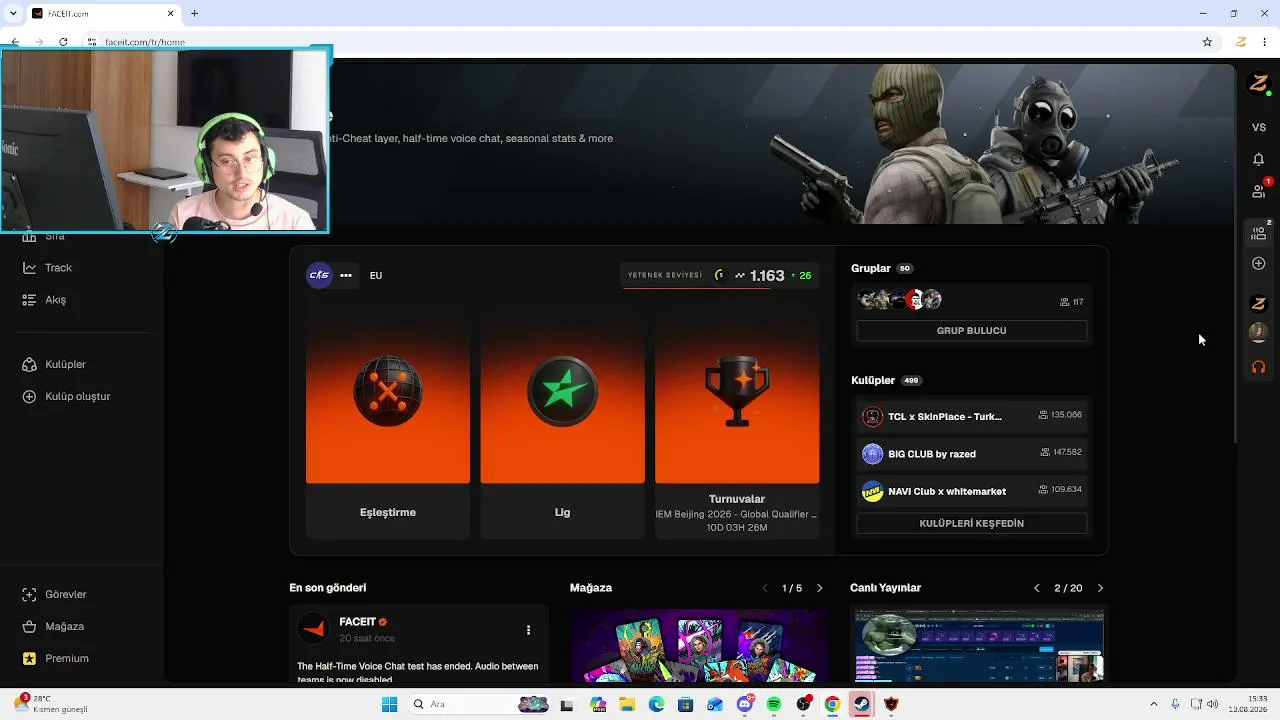Image resolution: width=1280 pixels, height=720 pixels.
Task: Click the Windows Start button
Action: [x=389, y=705]
